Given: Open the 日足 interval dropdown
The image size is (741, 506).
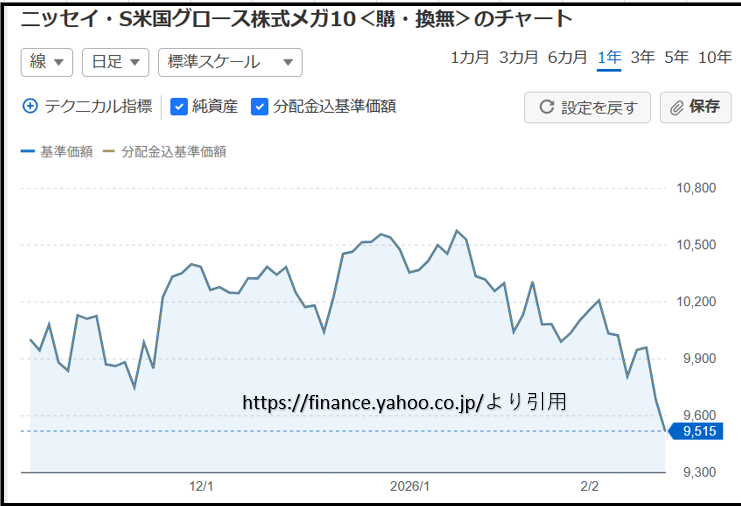Looking at the screenshot, I should tap(114, 62).
